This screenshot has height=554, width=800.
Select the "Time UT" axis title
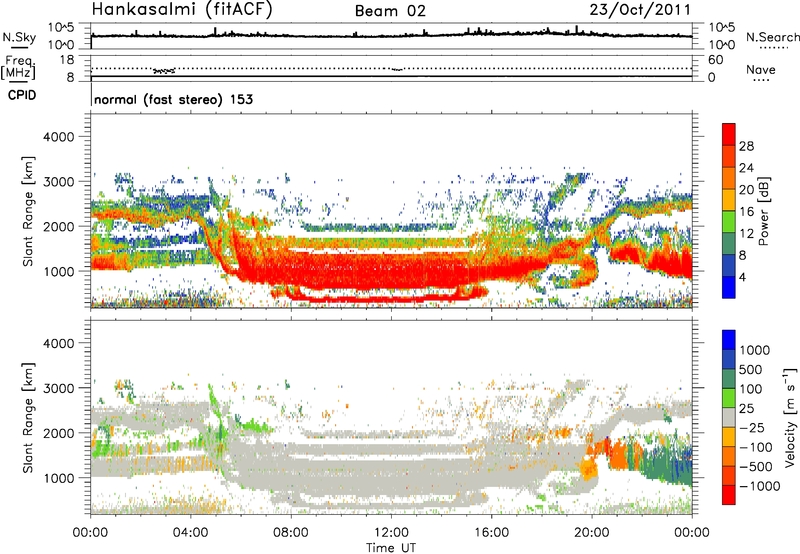click(391, 548)
